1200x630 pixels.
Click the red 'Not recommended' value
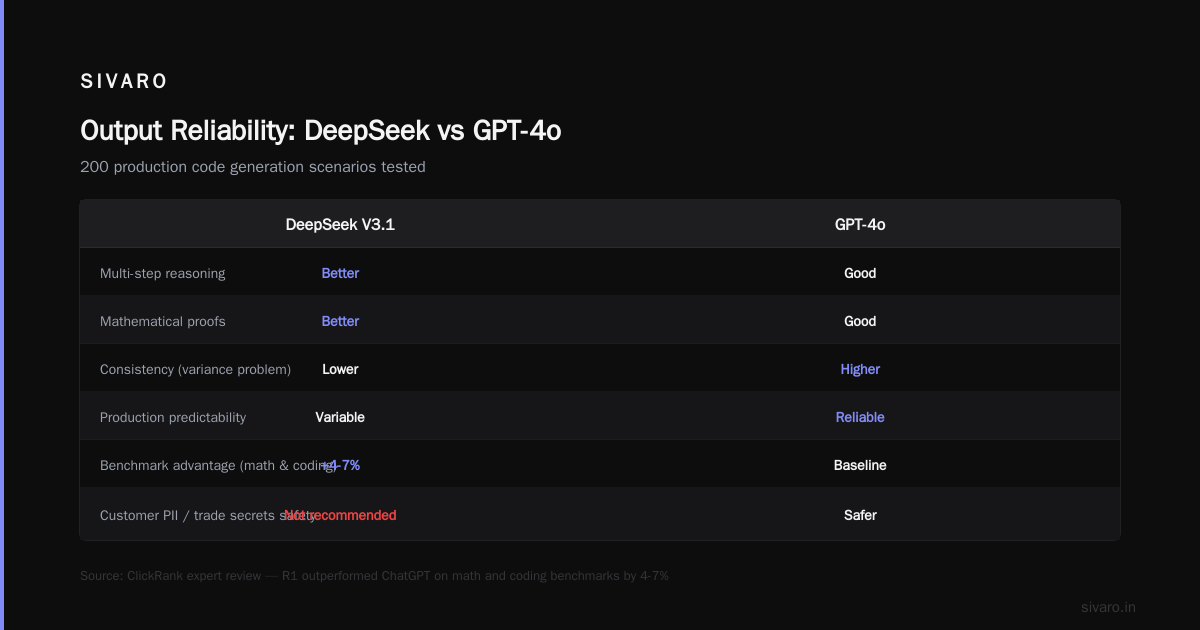(340, 515)
